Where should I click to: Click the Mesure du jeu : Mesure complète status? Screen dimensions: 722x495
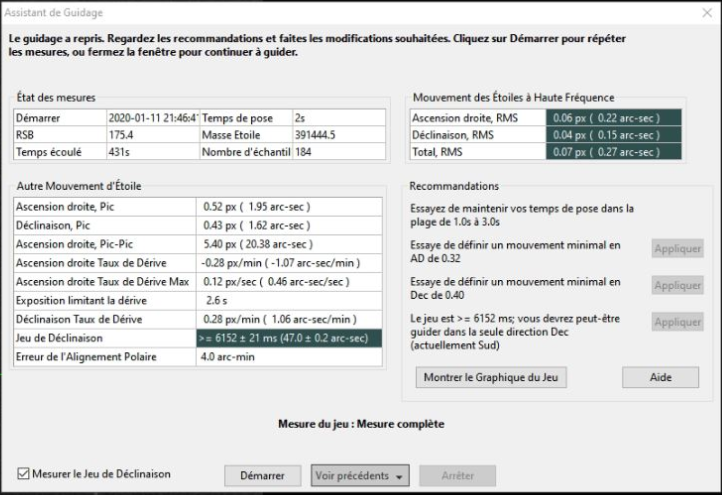pos(361,424)
